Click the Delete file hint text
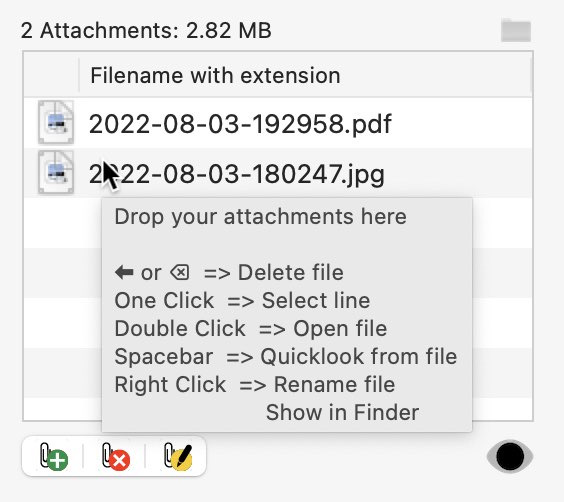Screen dimensions: 564x502 pyautogui.click(x=291, y=272)
